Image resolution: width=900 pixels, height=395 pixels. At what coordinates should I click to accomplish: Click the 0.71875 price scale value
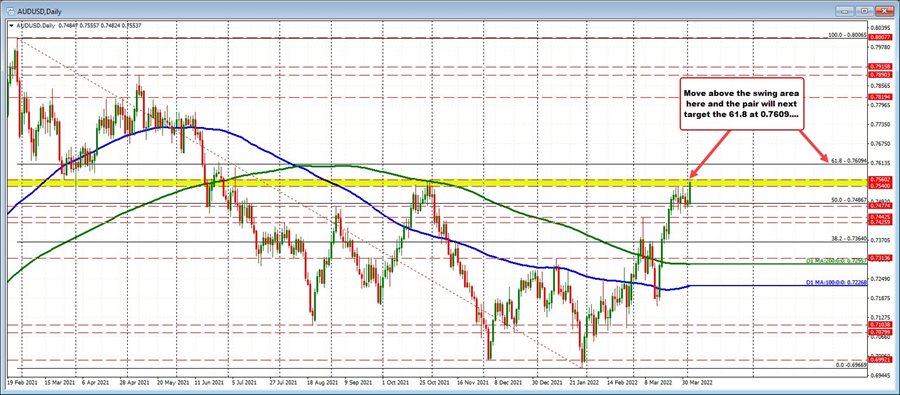pos(879,298)
